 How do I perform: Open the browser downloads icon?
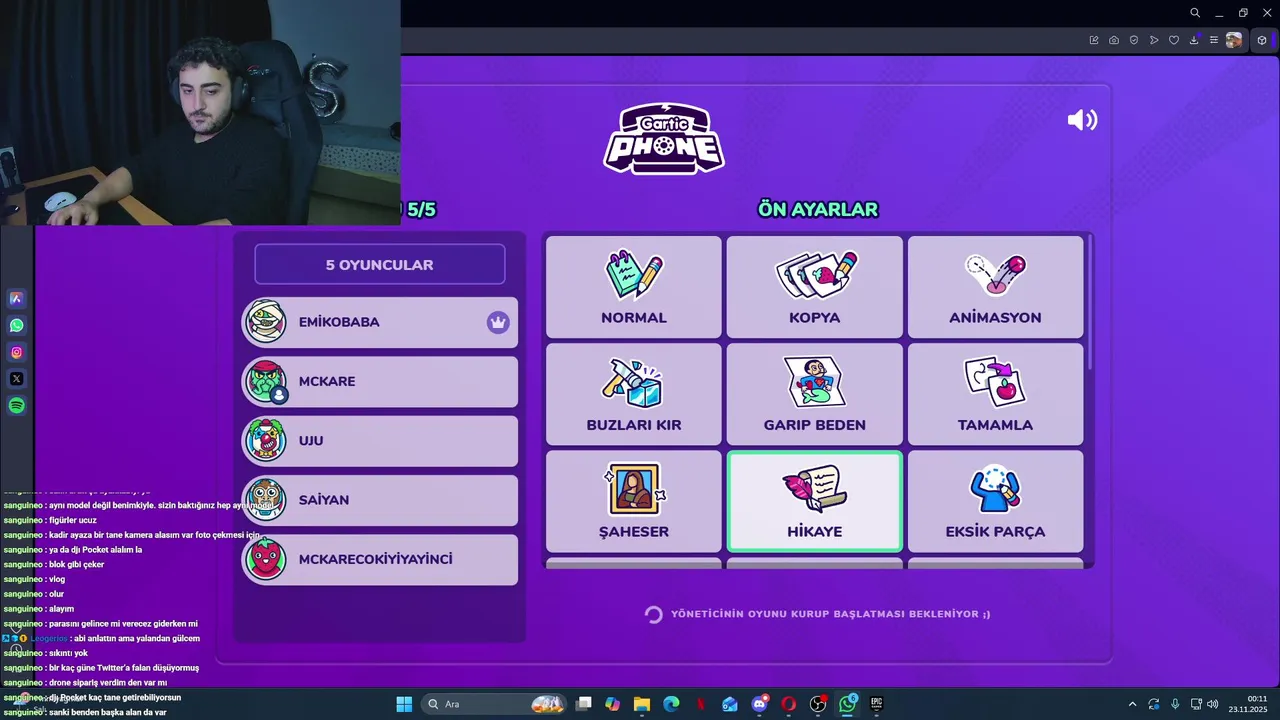1194,40
